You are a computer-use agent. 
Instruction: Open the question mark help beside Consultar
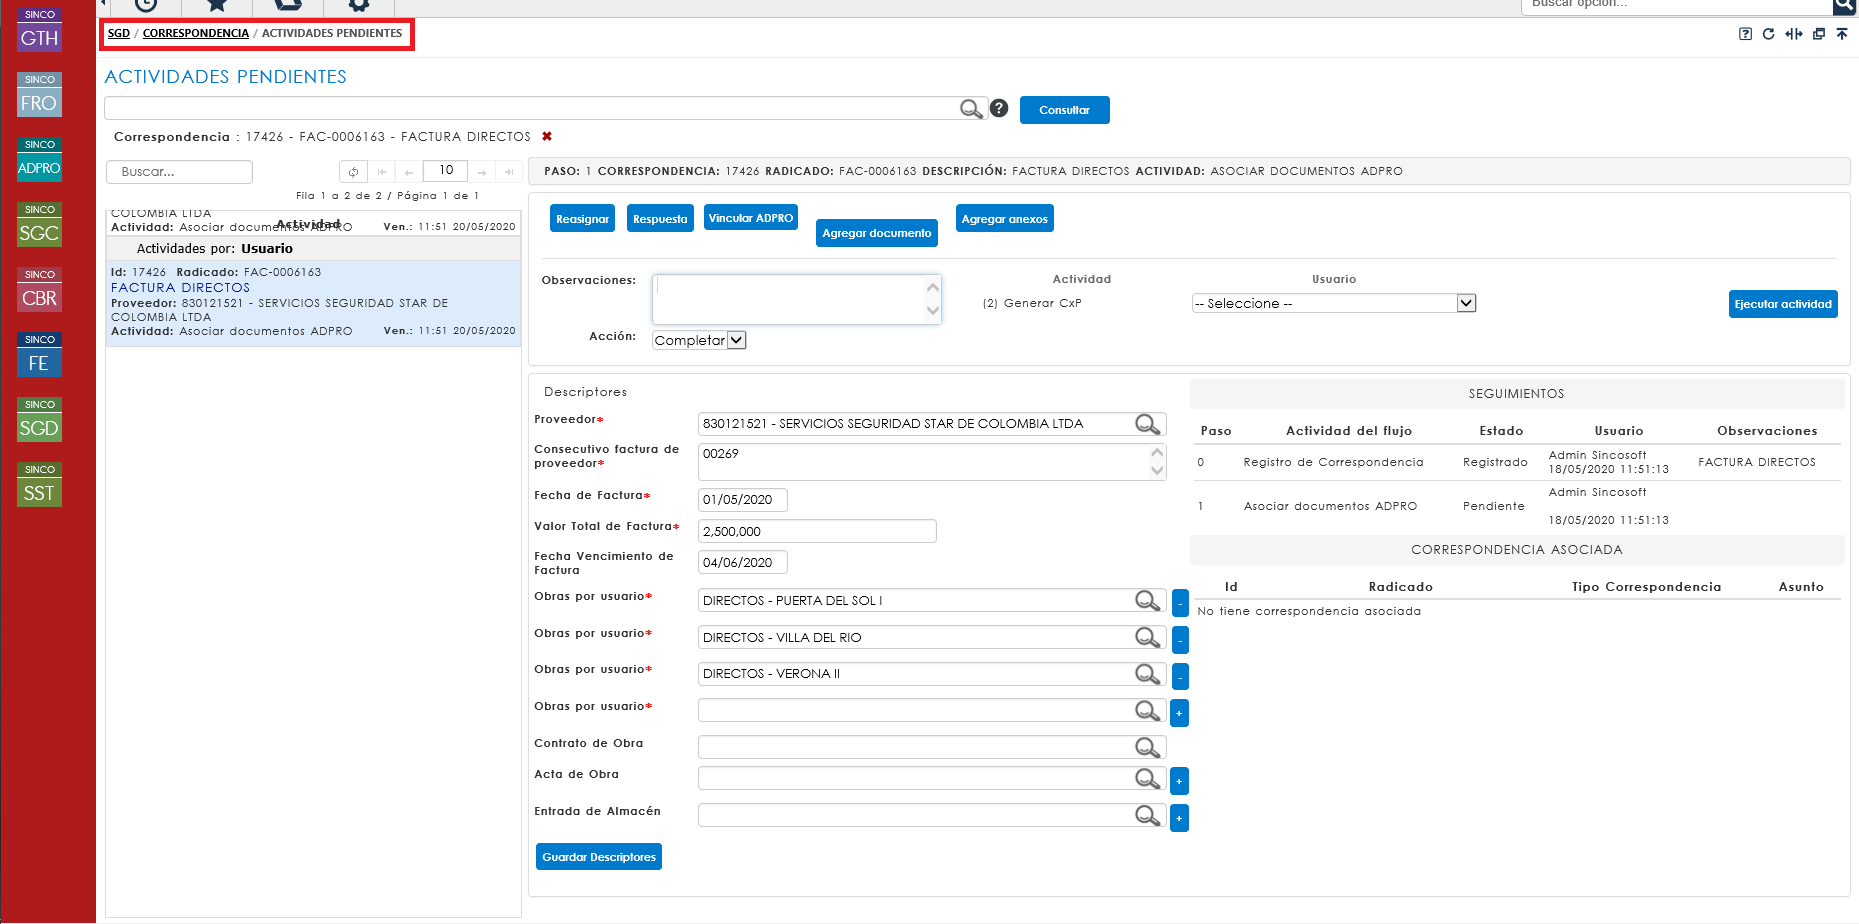point(999,108)
